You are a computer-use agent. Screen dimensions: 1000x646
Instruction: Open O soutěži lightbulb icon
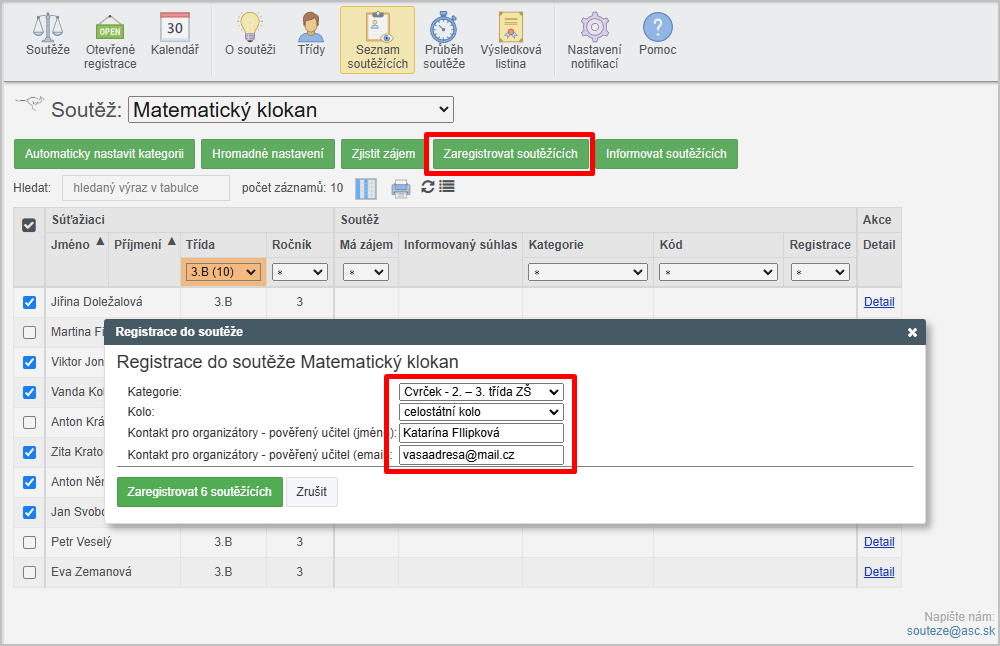250,27
